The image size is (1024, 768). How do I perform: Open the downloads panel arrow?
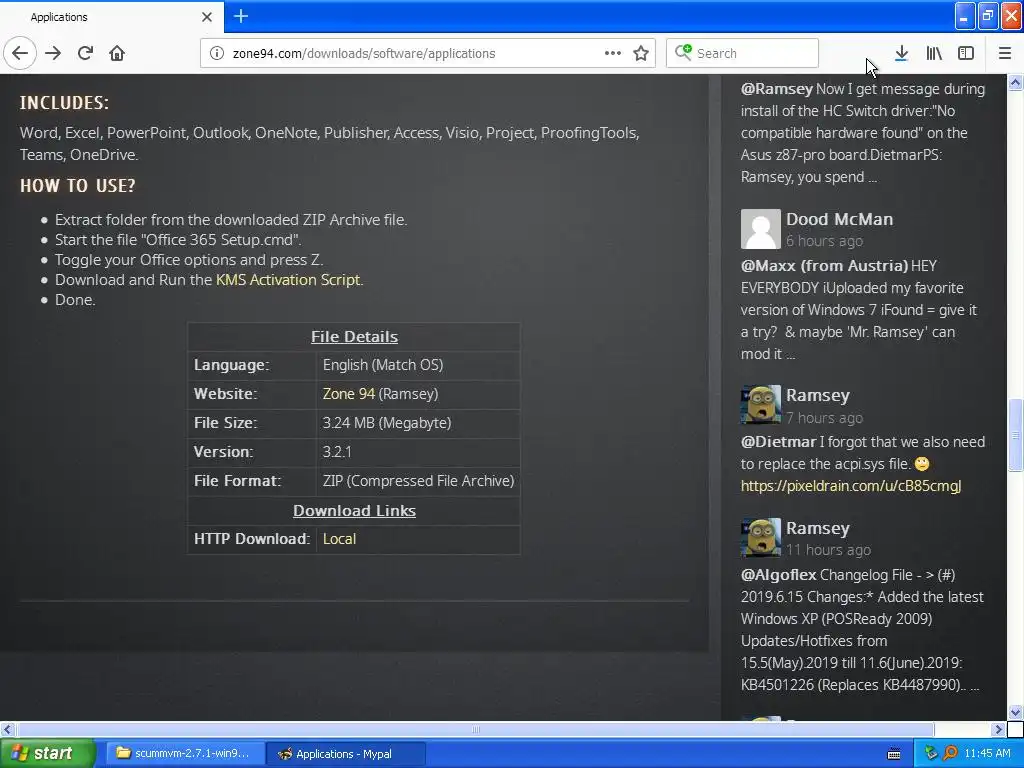point(901,53)
